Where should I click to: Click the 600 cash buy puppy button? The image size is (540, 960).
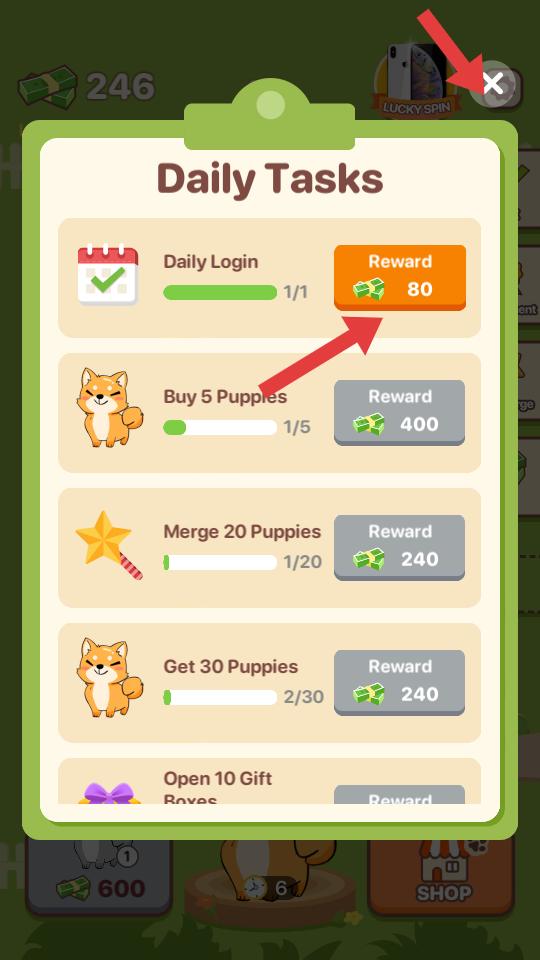(x=99, y=876)
